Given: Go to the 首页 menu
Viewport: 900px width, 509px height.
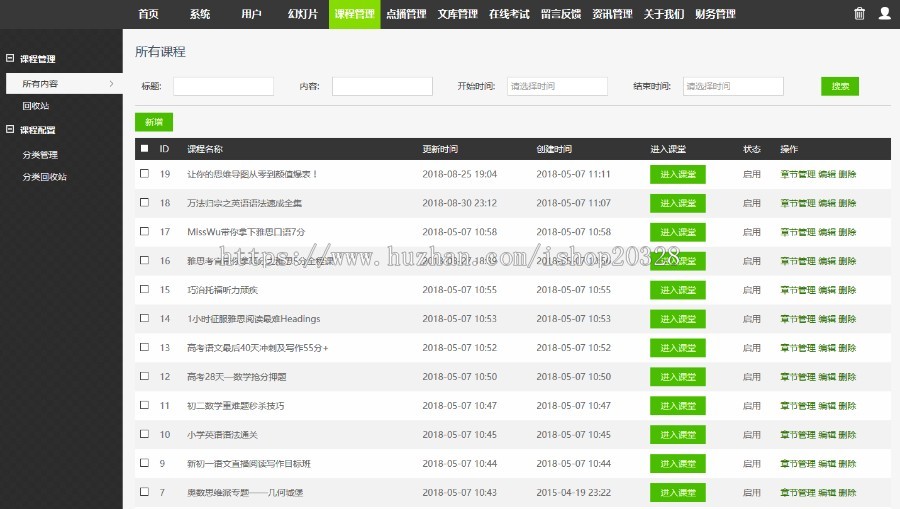Looking at the screenshot, I should tap(148, 14).
